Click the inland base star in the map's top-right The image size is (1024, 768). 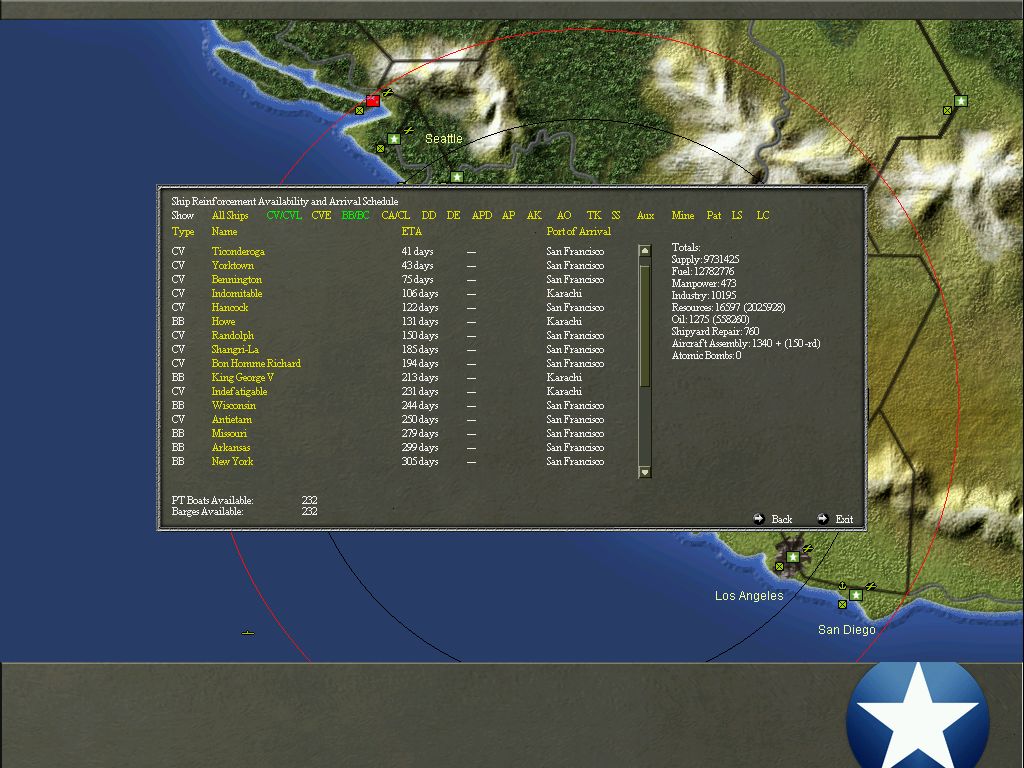pyautogui.click(x=961, y=101)
